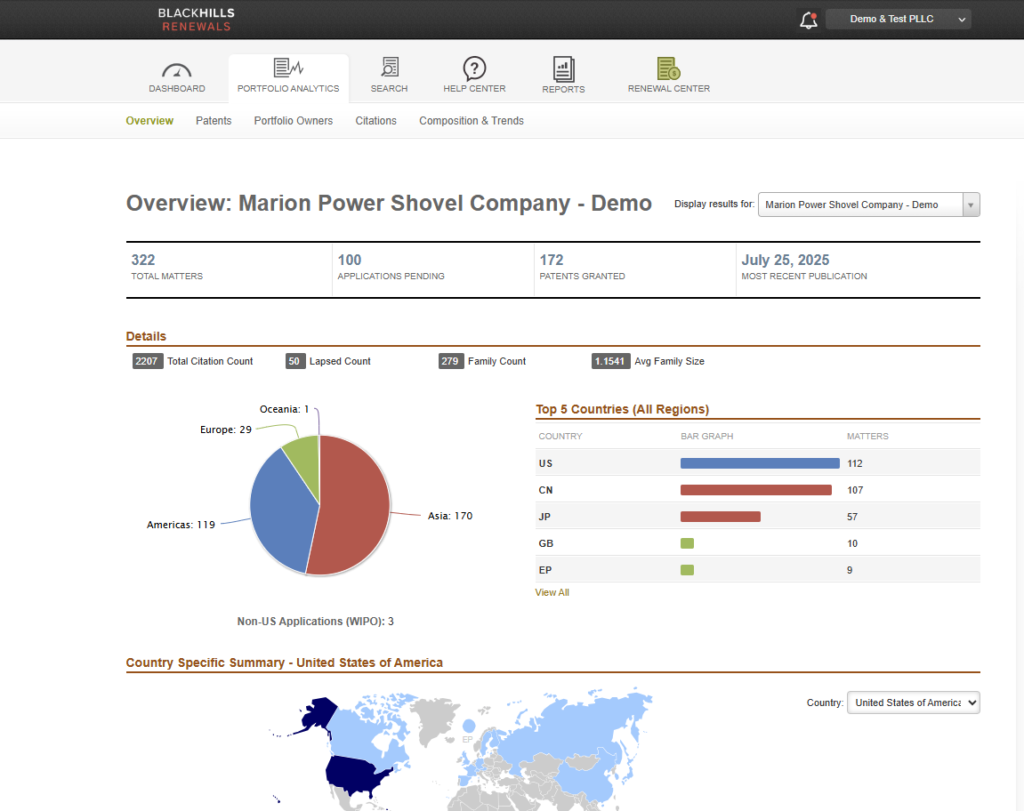Open the Reports document icon
The image size is (1024, 811).
point(564,69)
